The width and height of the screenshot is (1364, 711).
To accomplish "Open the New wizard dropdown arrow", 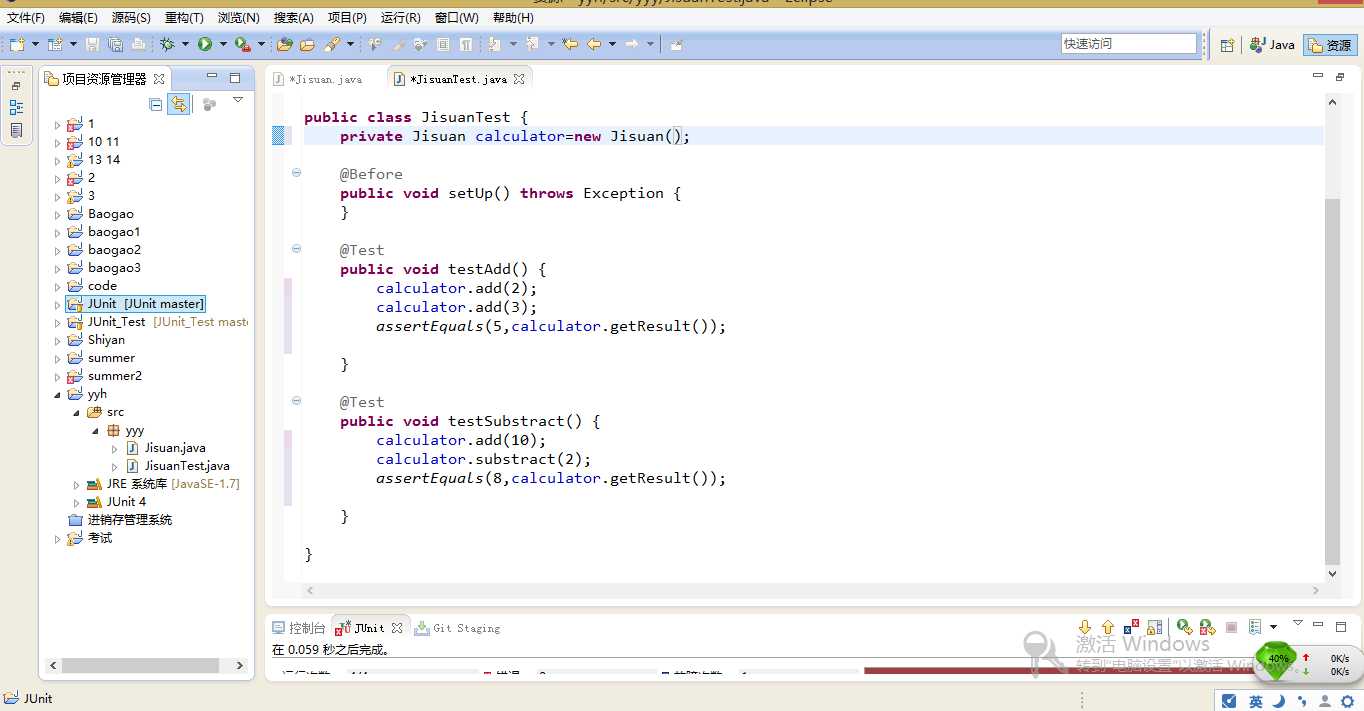I will pos(35,44).
